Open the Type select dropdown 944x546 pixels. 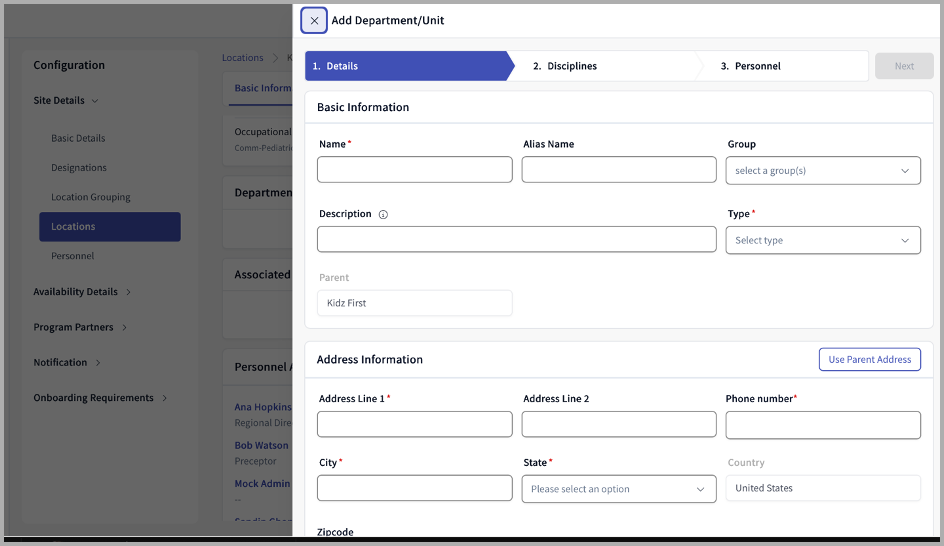[x=822, y=240]
